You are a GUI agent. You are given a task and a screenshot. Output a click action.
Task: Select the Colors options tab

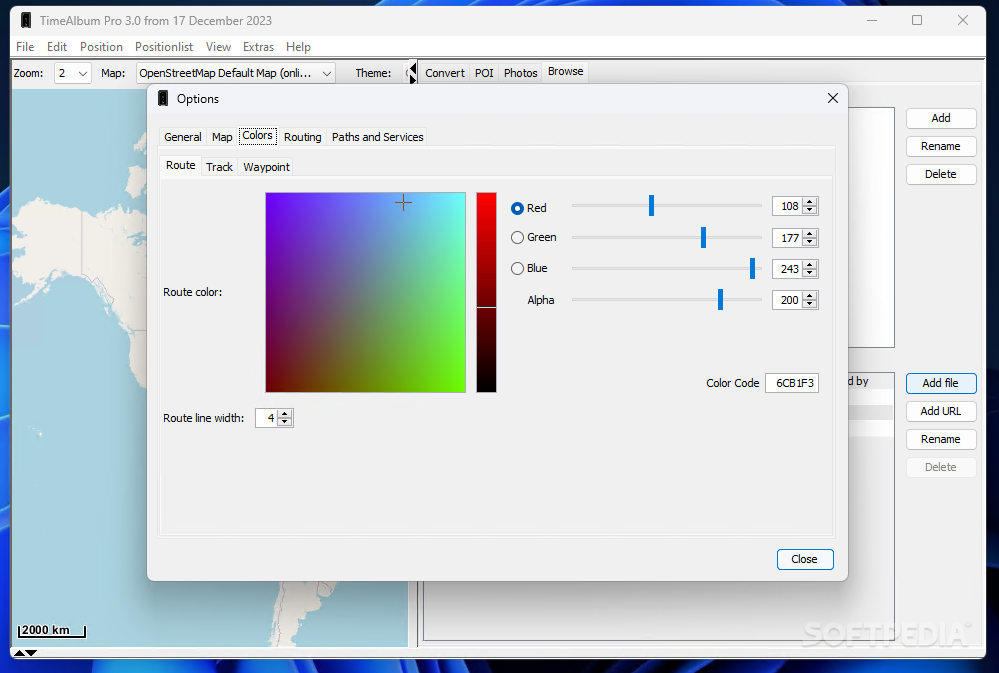(257, 136)
